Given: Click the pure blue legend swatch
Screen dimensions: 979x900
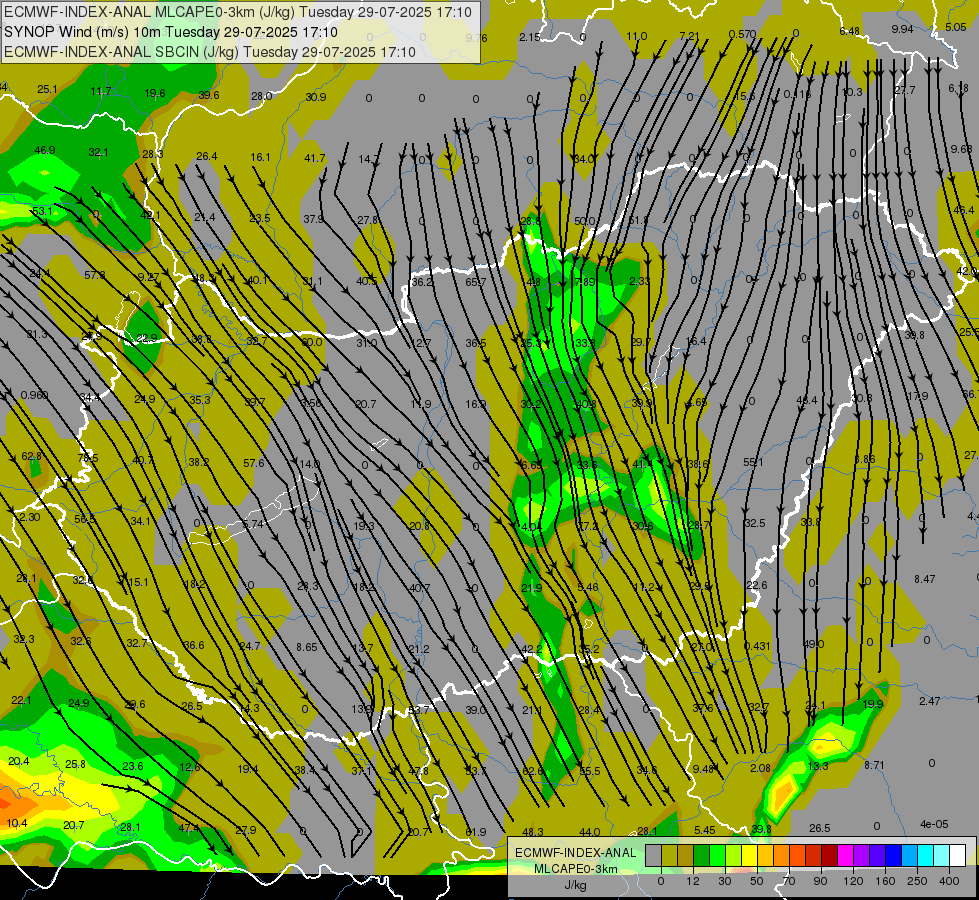Looking at the screenshot, I should point(893,855).
